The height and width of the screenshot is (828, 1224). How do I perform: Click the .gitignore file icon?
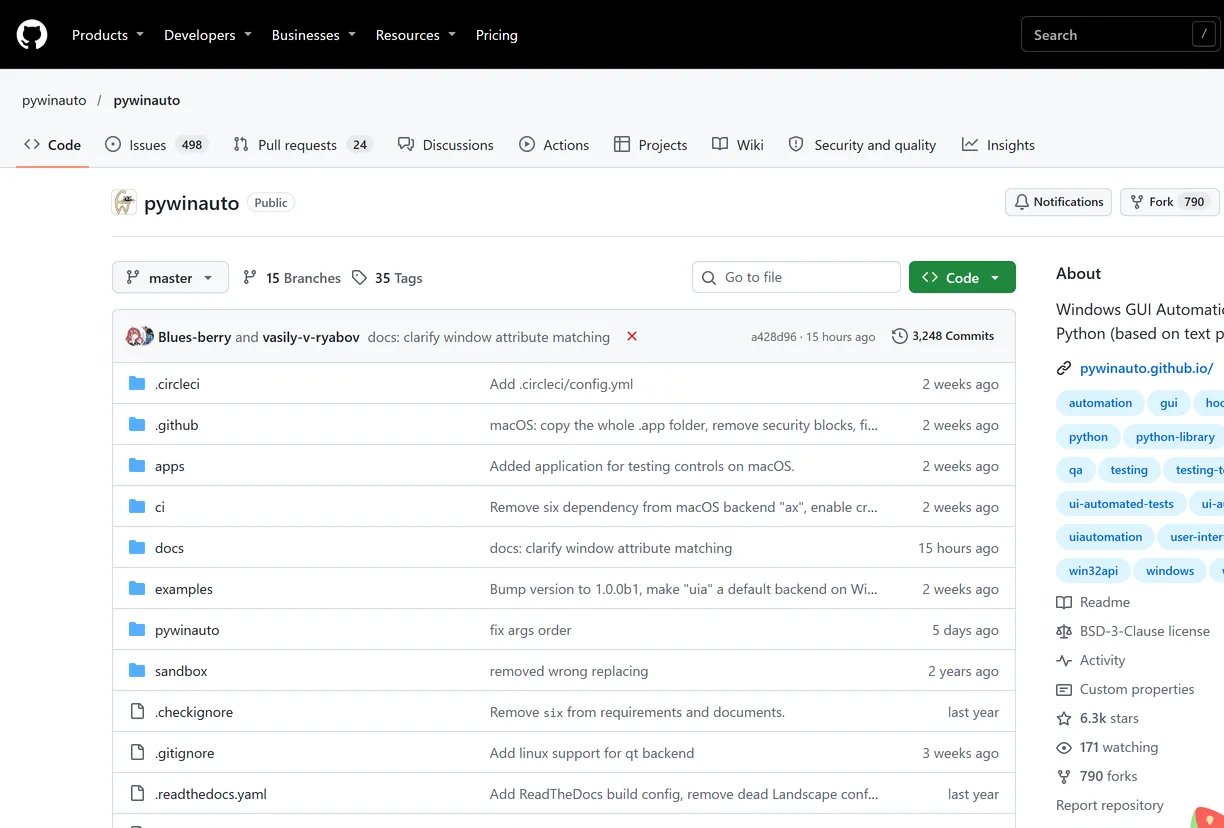click(137, 753)
